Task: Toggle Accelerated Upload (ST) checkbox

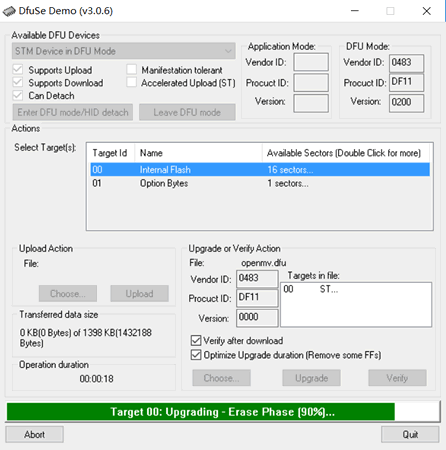Action: click(x=132, y=82)
